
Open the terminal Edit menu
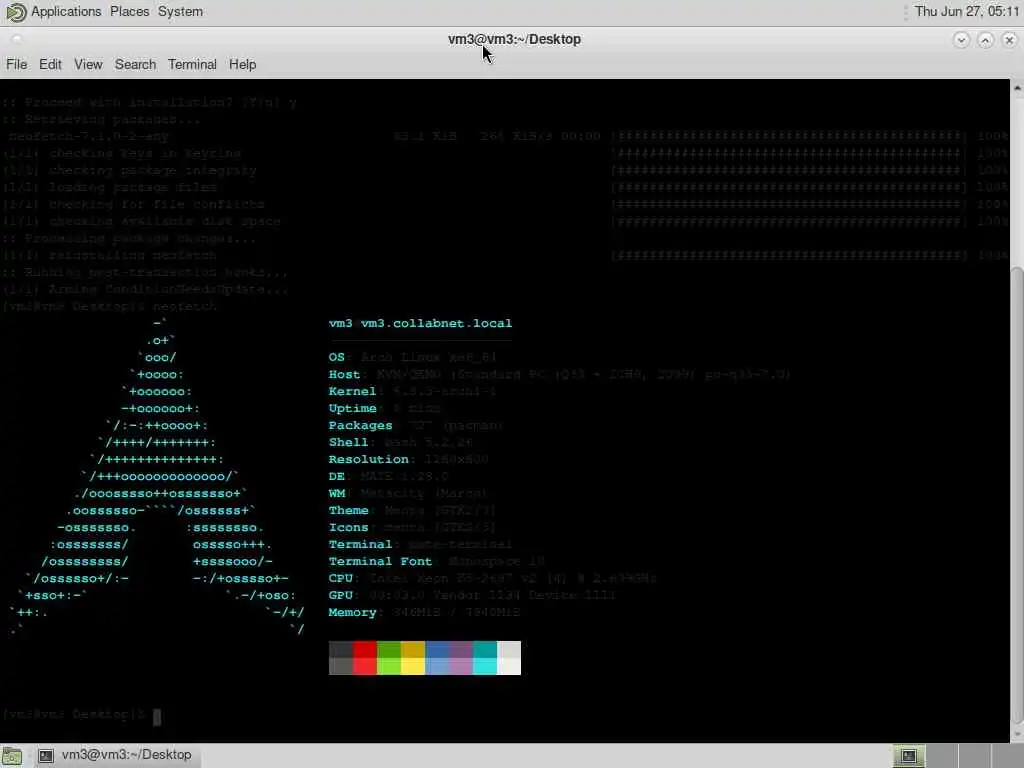click(x=50, y=64)
